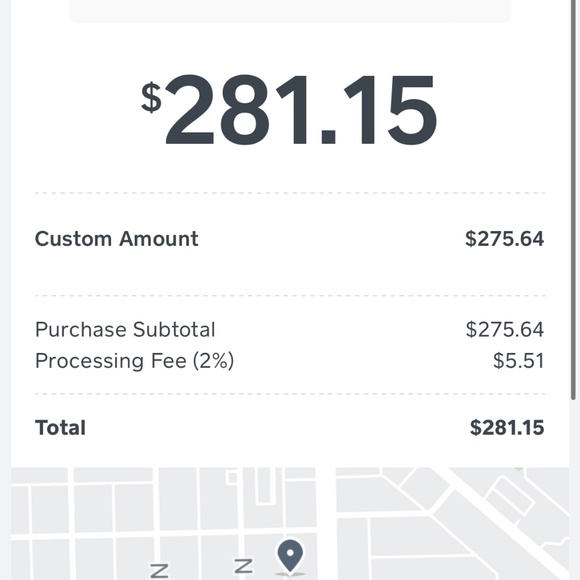This screenshot has height=580, width=580.
Task: Select the Purchase Subtotal label
Action: click(x=125, y=329)
